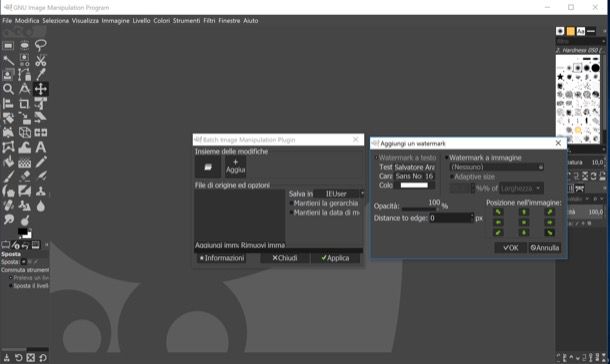Select the Zoom magnifier tool
The width and height of the screenshot is (610, 364).
click(x=8, y=89)
